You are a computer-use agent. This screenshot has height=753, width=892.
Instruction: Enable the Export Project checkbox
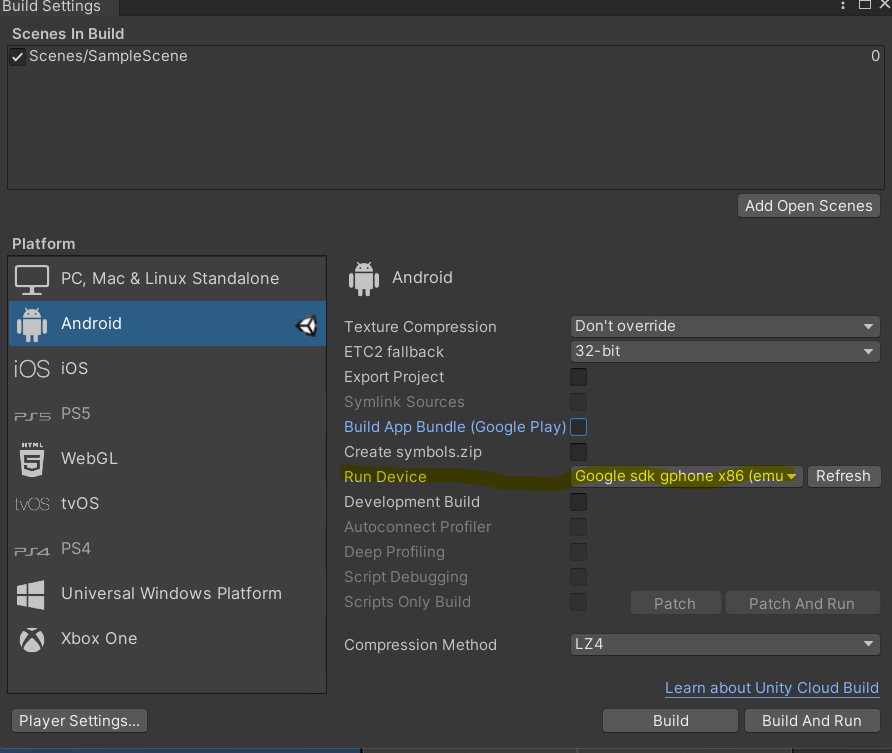coord(578,377)
